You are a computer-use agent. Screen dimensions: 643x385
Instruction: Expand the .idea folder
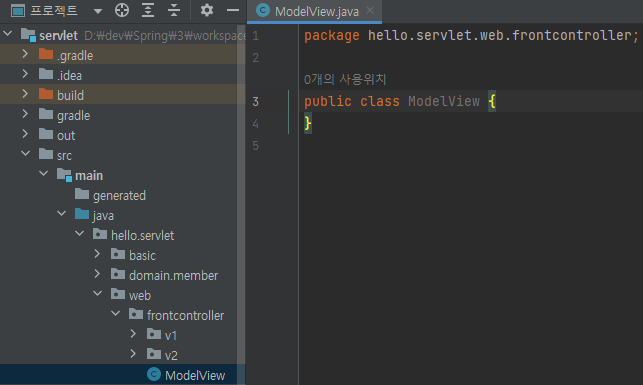[x=25, y=74]
